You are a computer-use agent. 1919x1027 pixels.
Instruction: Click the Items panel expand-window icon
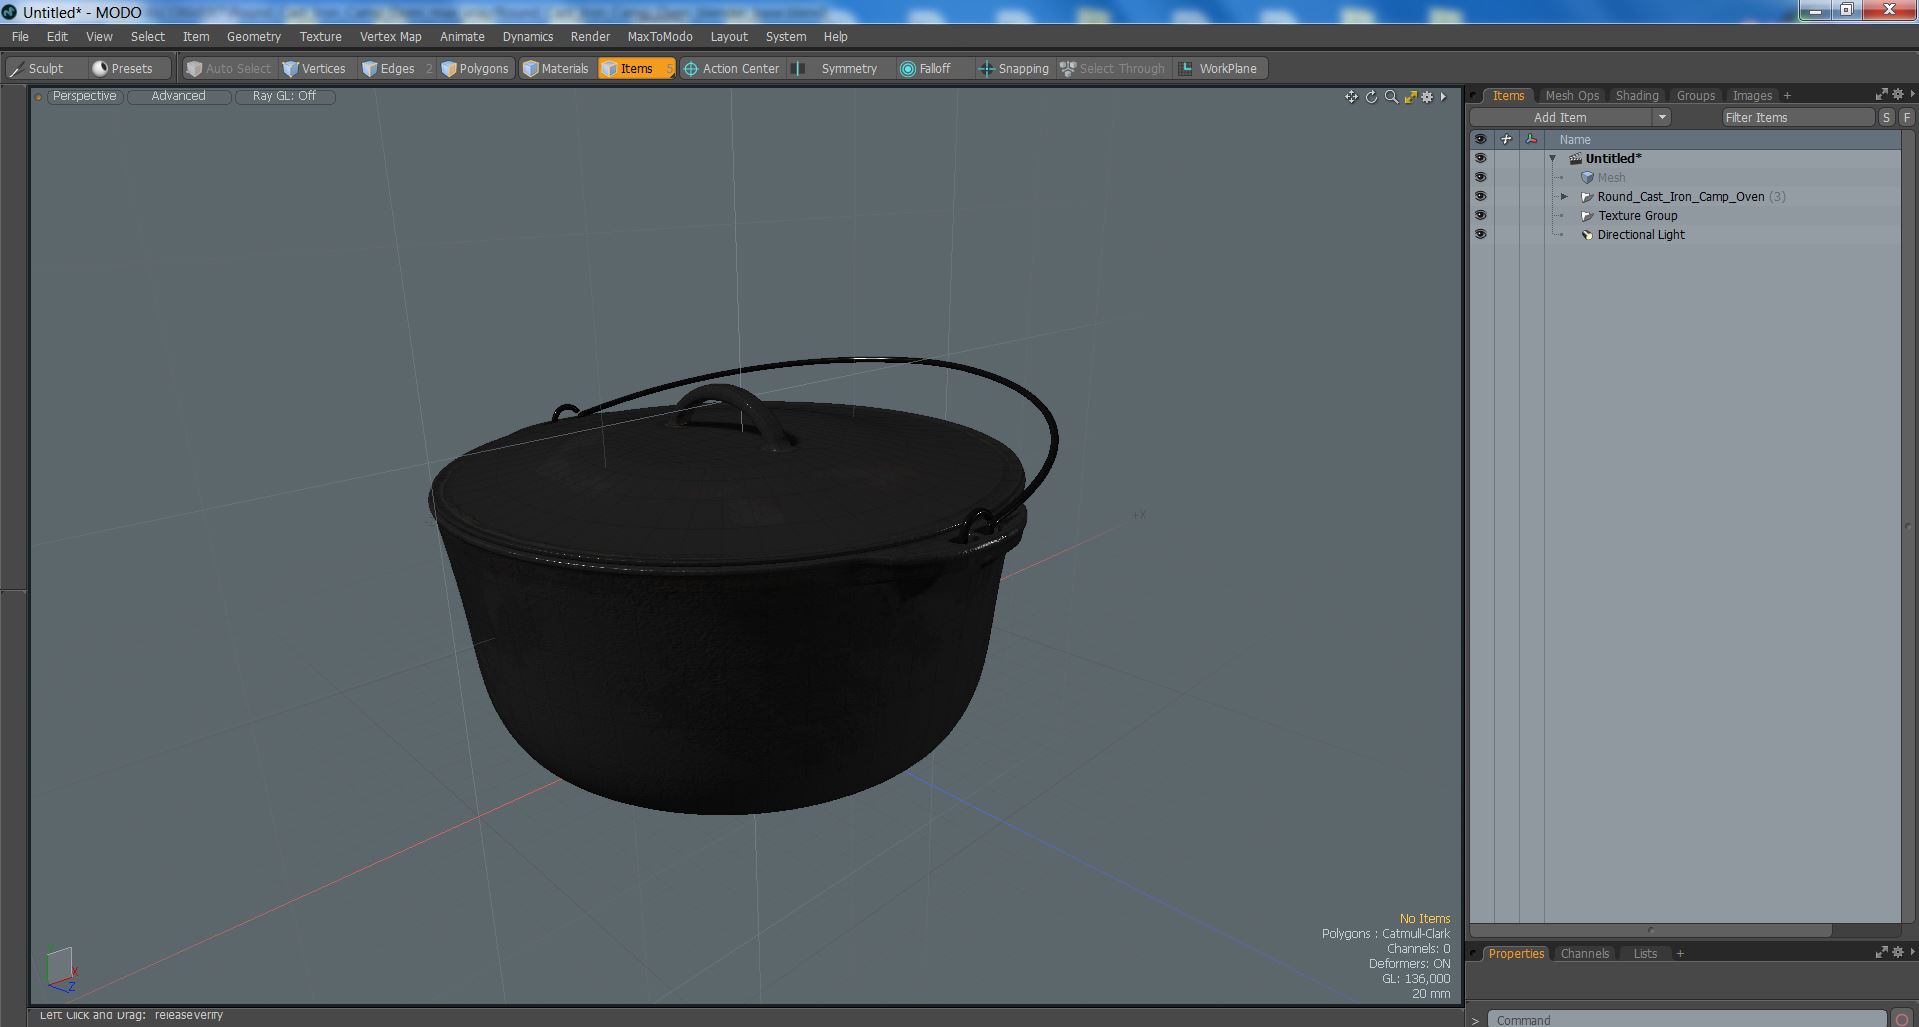[1881, 94]
